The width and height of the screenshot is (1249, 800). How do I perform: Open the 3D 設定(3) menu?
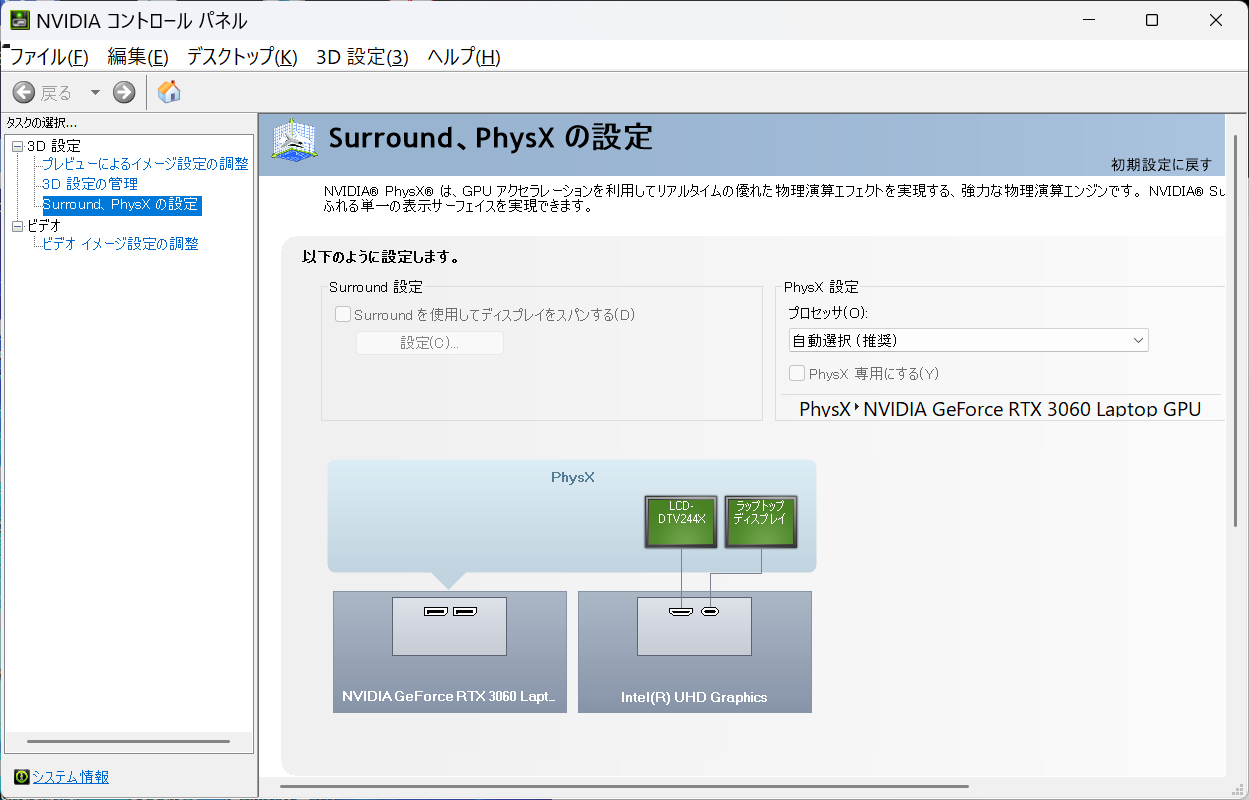[362, 57]
